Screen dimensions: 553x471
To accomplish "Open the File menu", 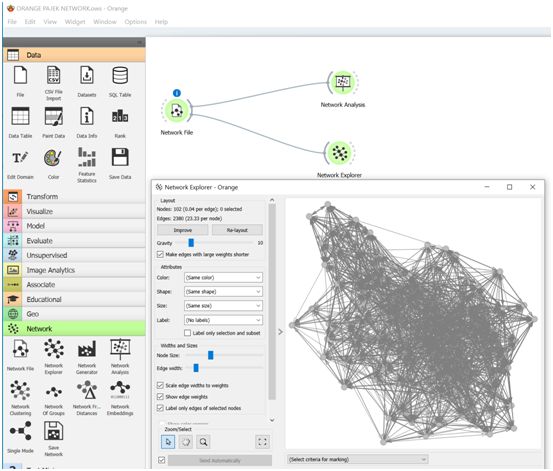I will click(x=12, y=22).
